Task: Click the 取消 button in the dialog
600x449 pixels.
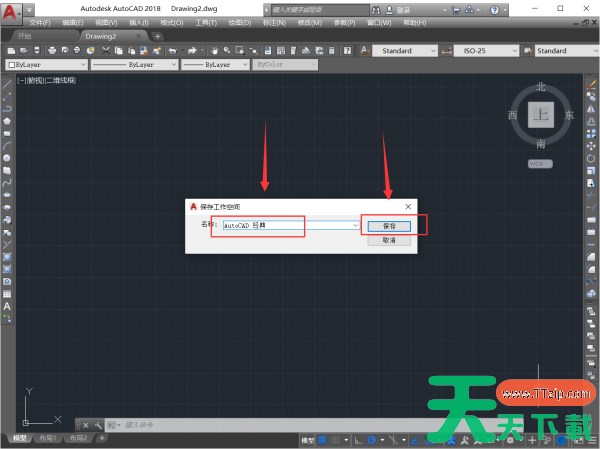Action: coord(389,241)
